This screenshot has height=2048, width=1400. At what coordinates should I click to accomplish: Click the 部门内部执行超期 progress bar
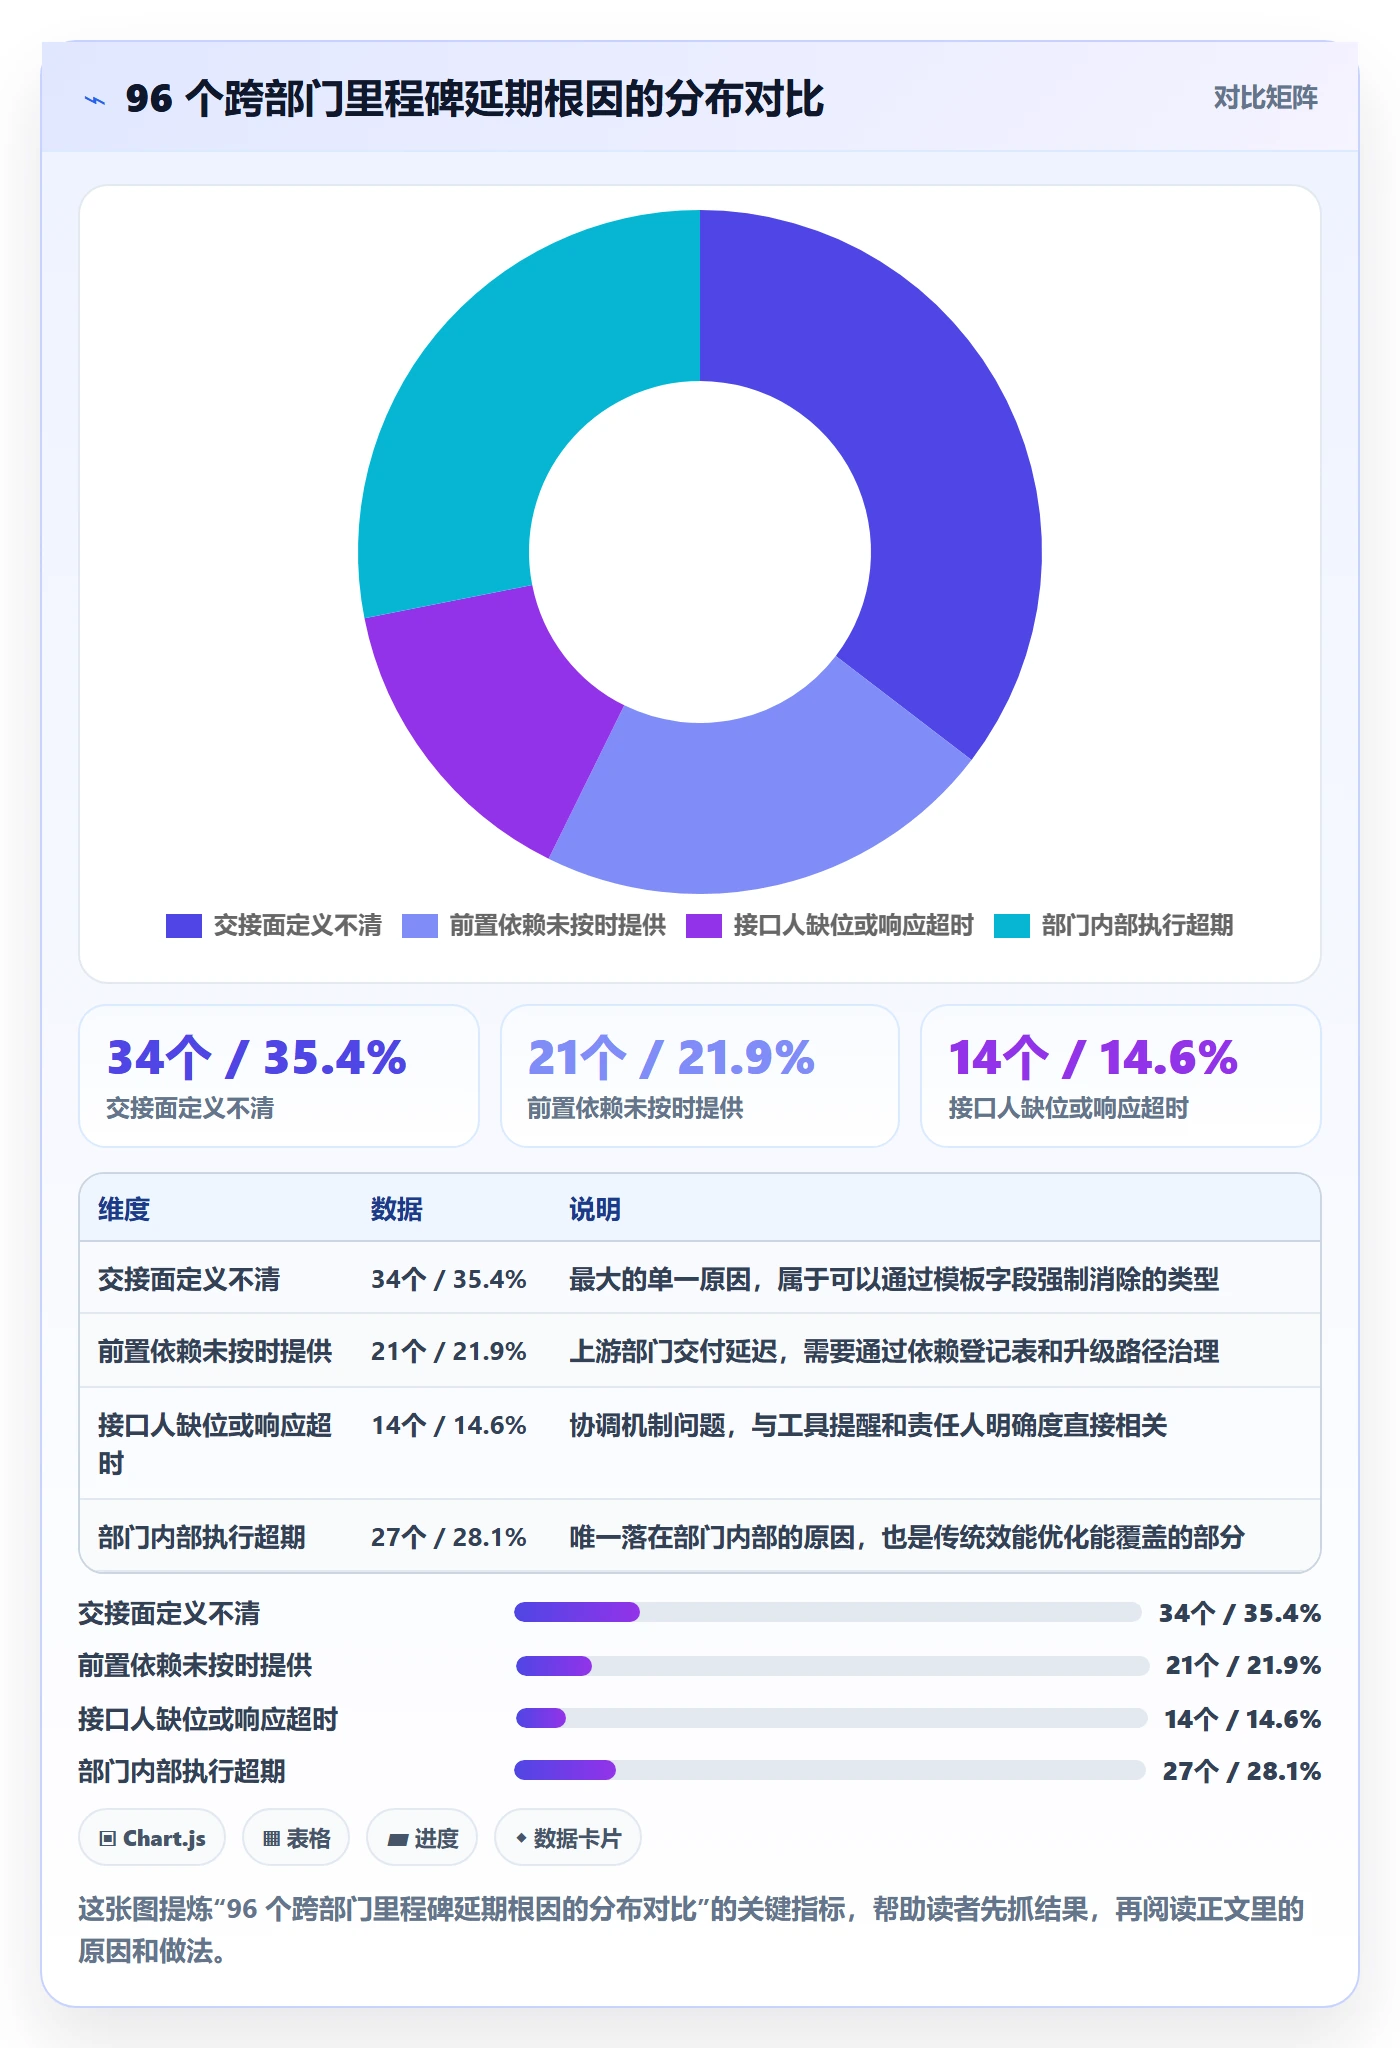pos(829,1770)
